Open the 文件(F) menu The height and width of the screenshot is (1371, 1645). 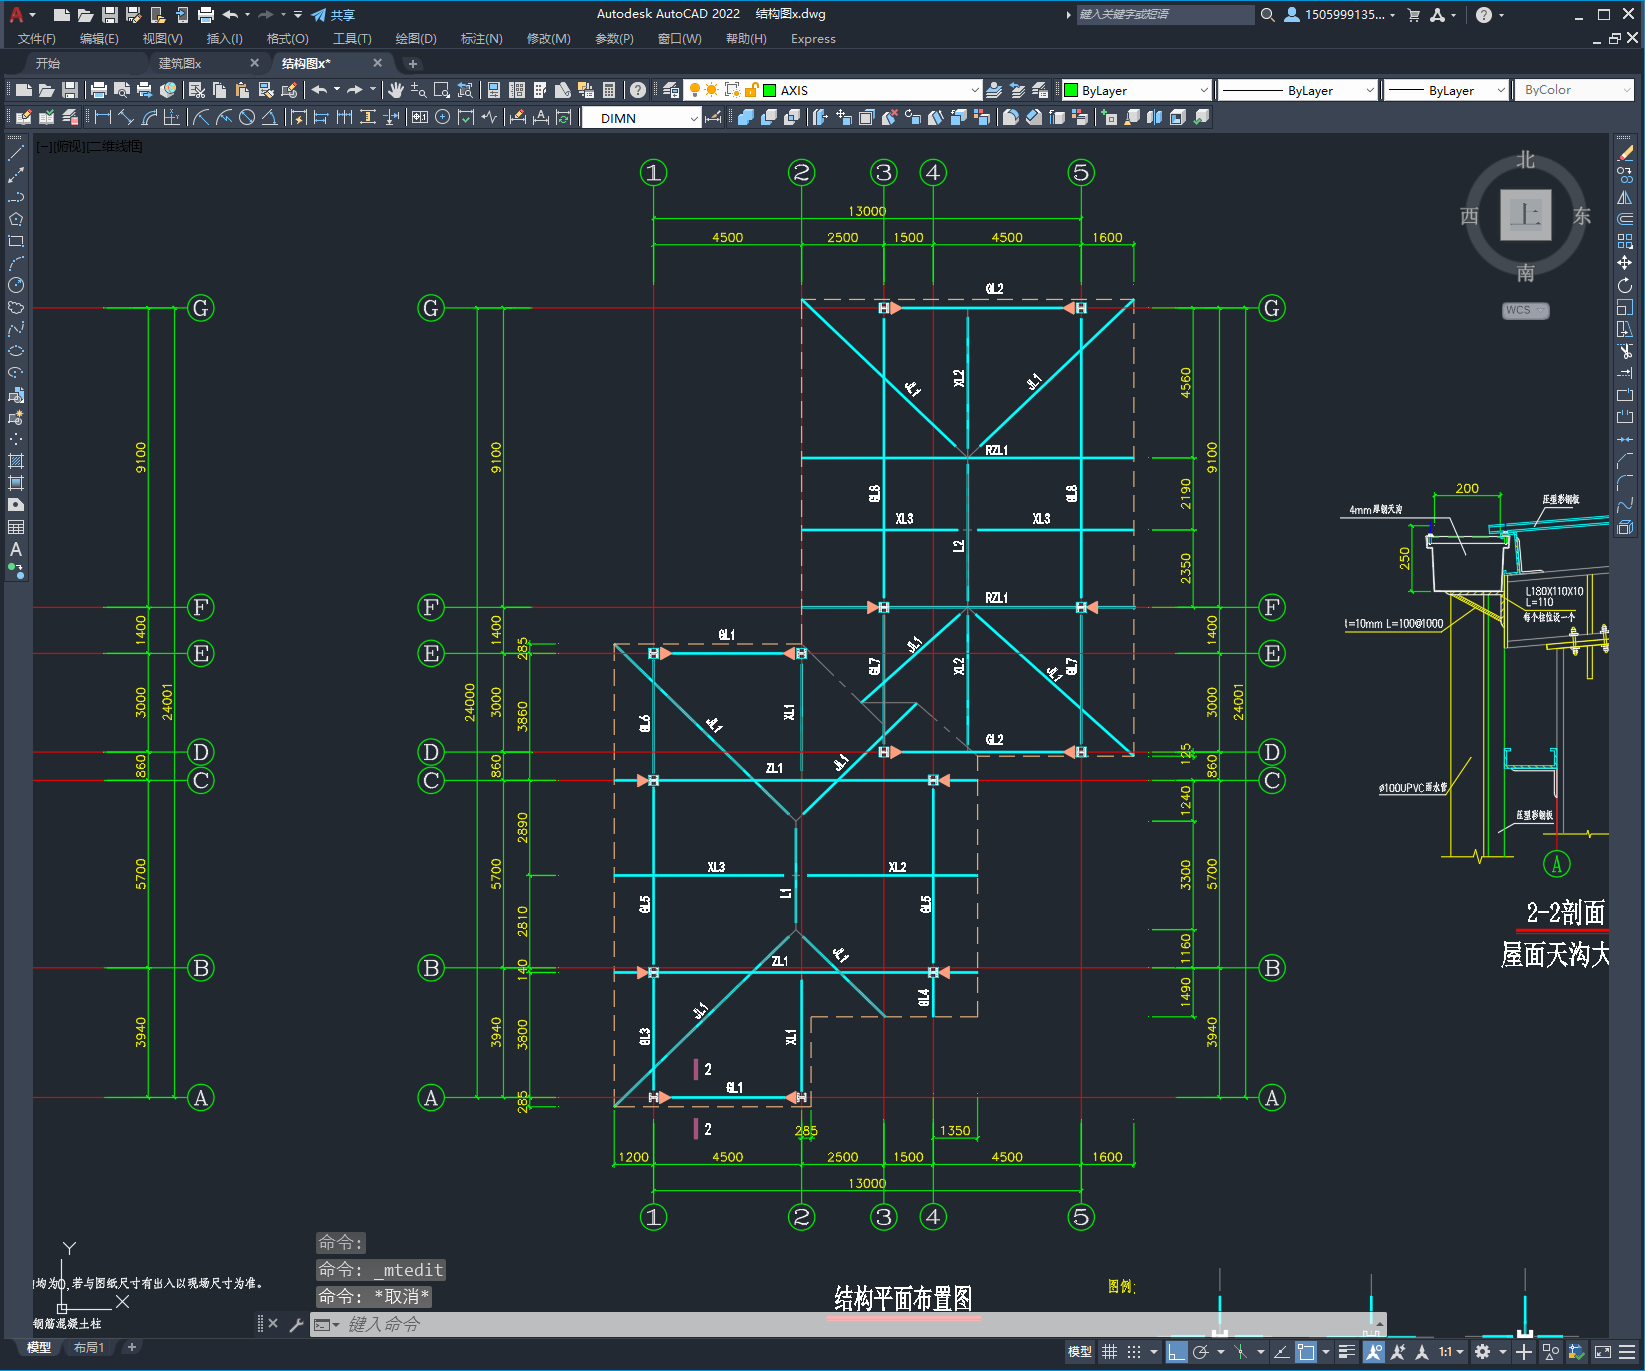(37, 39)
